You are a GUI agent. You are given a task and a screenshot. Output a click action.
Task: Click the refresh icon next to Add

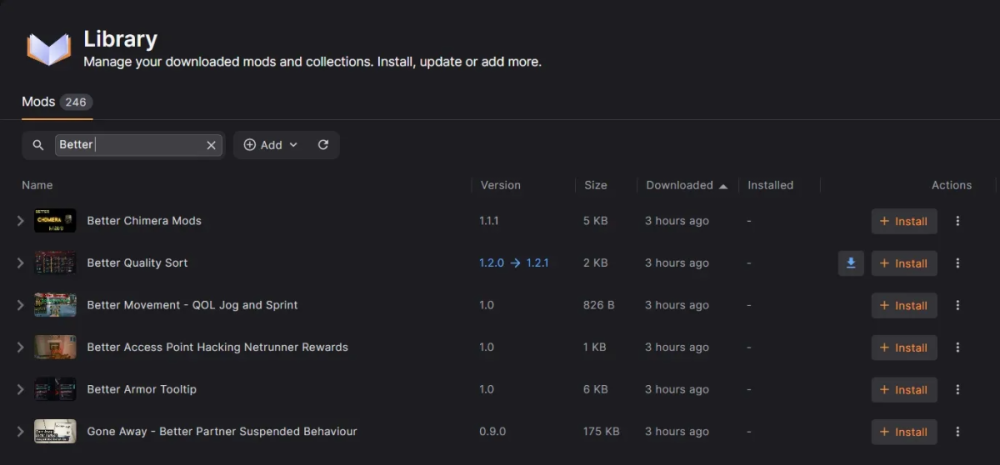tap(323, 145)
